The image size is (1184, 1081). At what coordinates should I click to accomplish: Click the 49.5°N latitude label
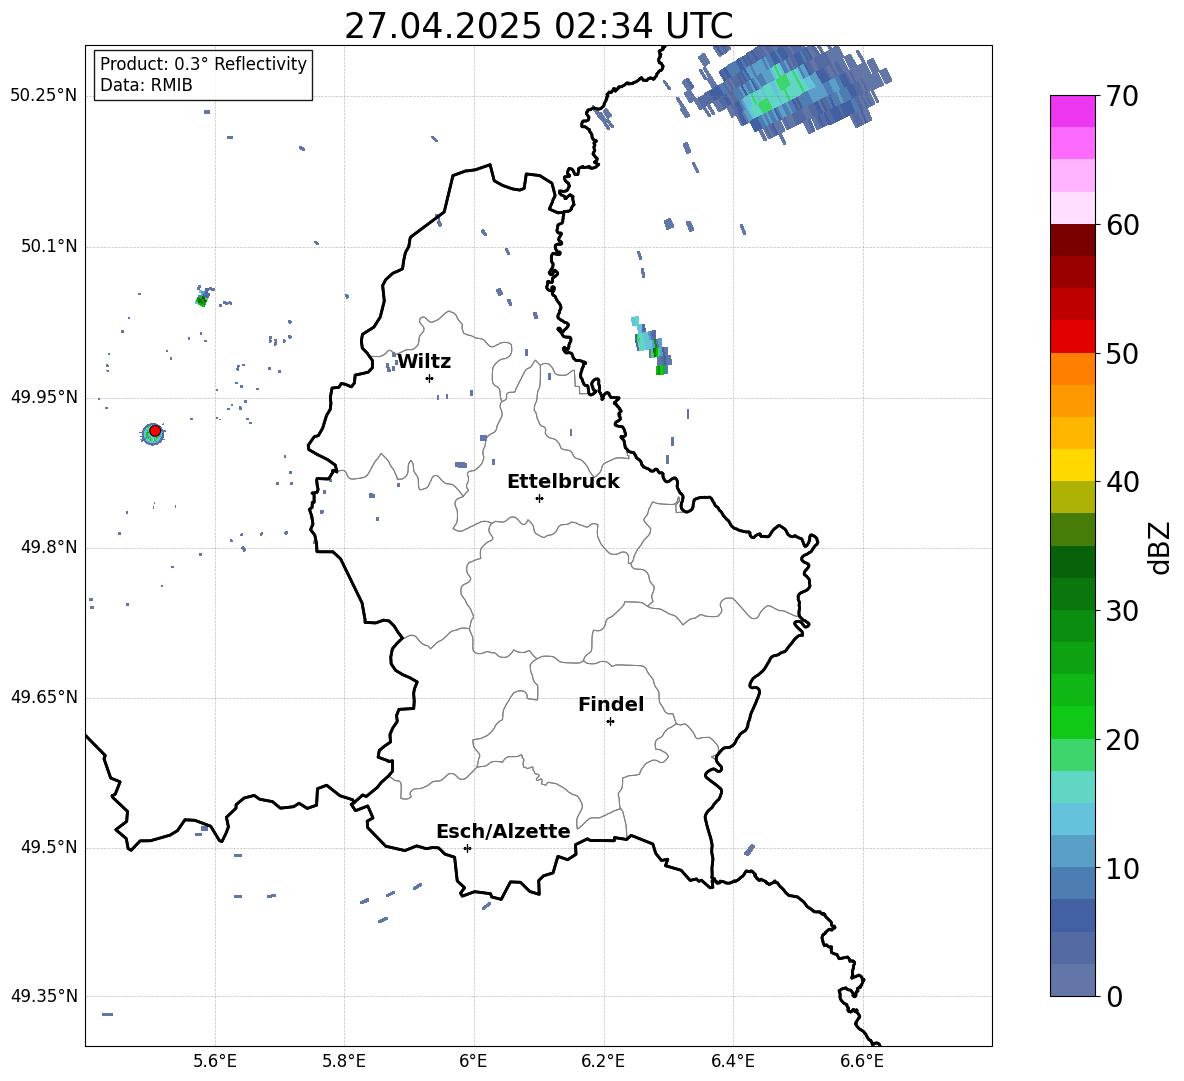49,848
